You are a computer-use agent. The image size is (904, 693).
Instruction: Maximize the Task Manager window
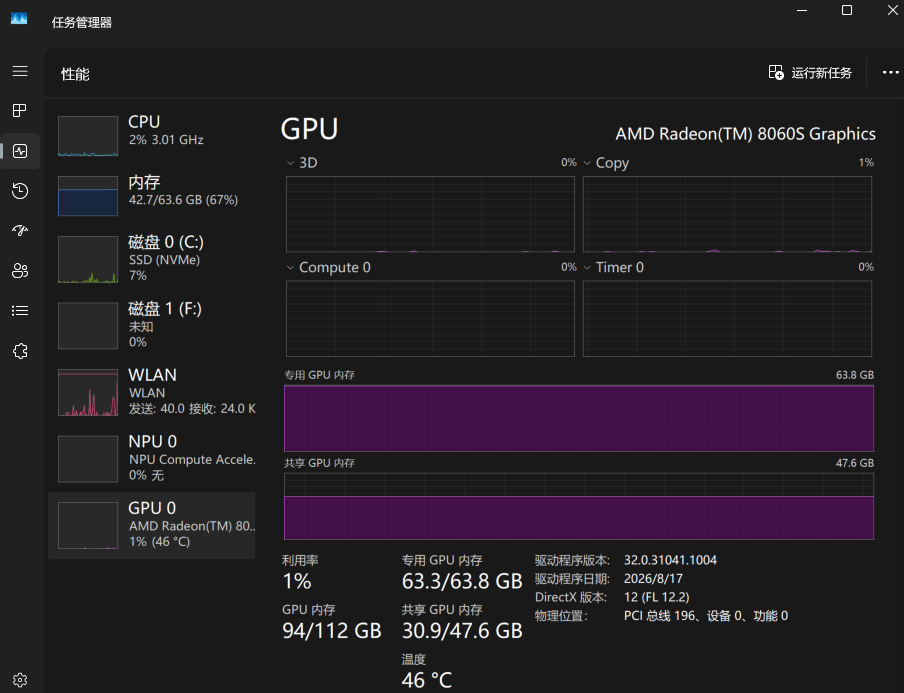pos(847,10)
